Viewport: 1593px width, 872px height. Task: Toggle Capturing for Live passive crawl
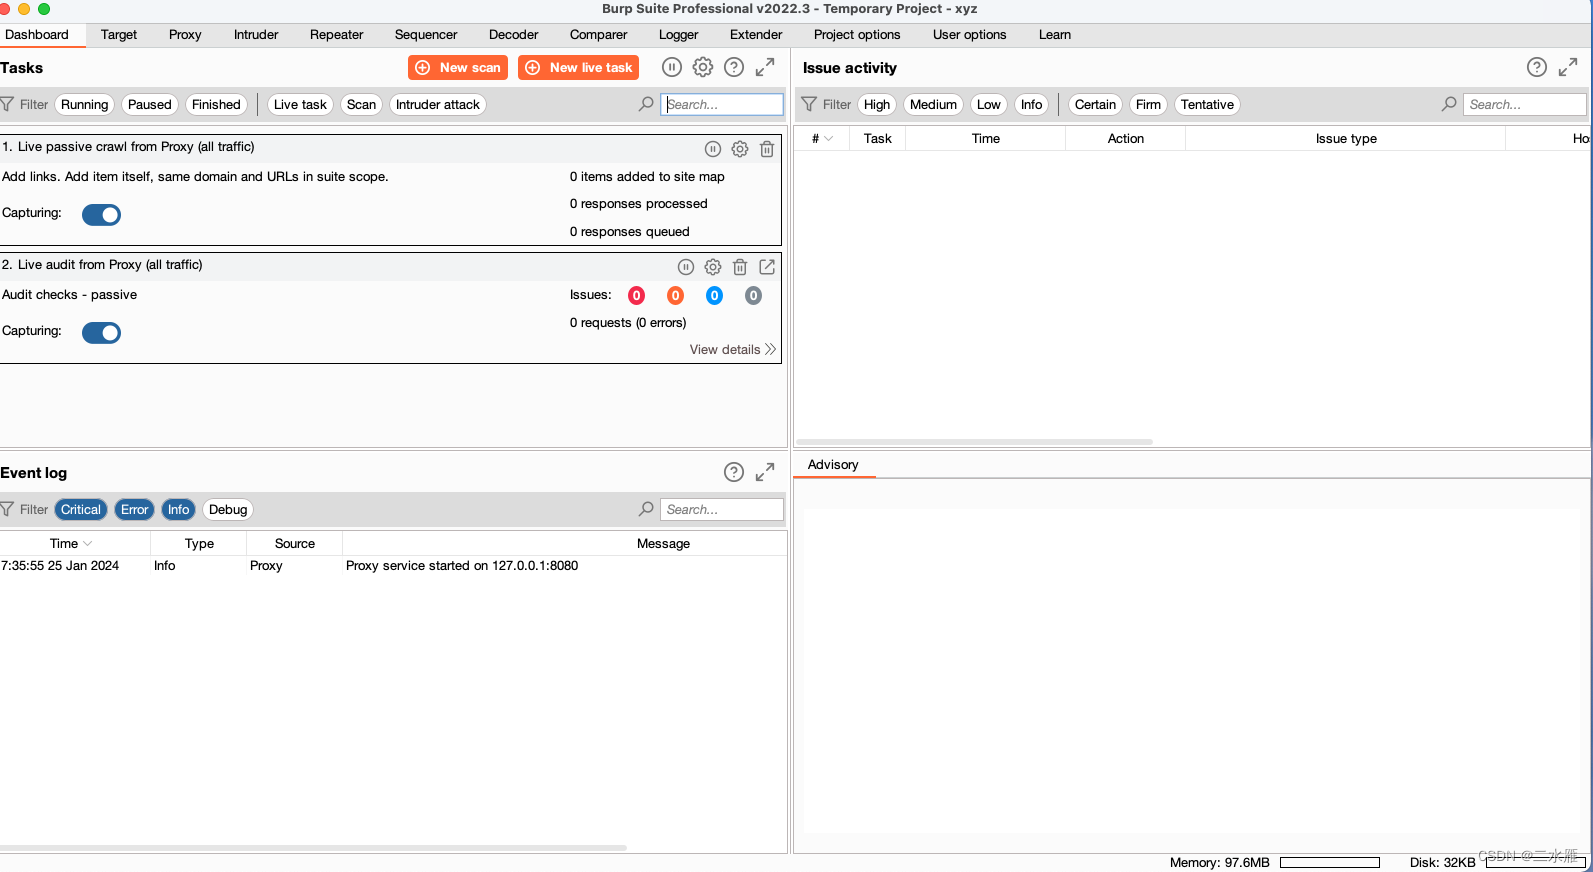tap(101, 215)
